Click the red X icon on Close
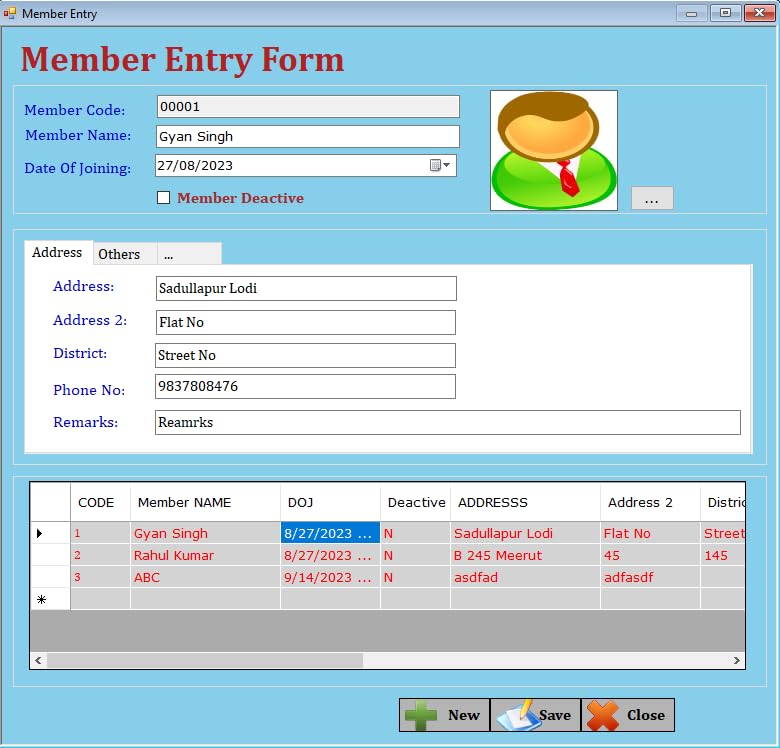 [602, 716]
